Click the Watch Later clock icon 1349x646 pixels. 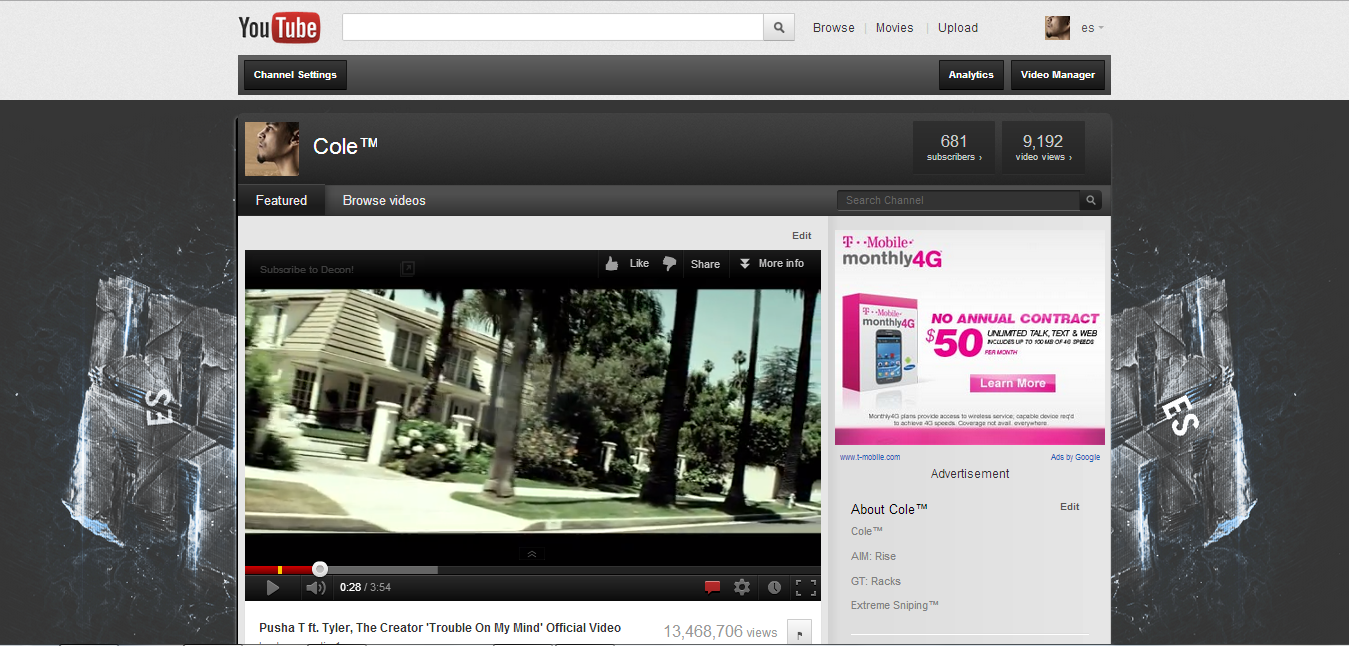pos(774,588)
